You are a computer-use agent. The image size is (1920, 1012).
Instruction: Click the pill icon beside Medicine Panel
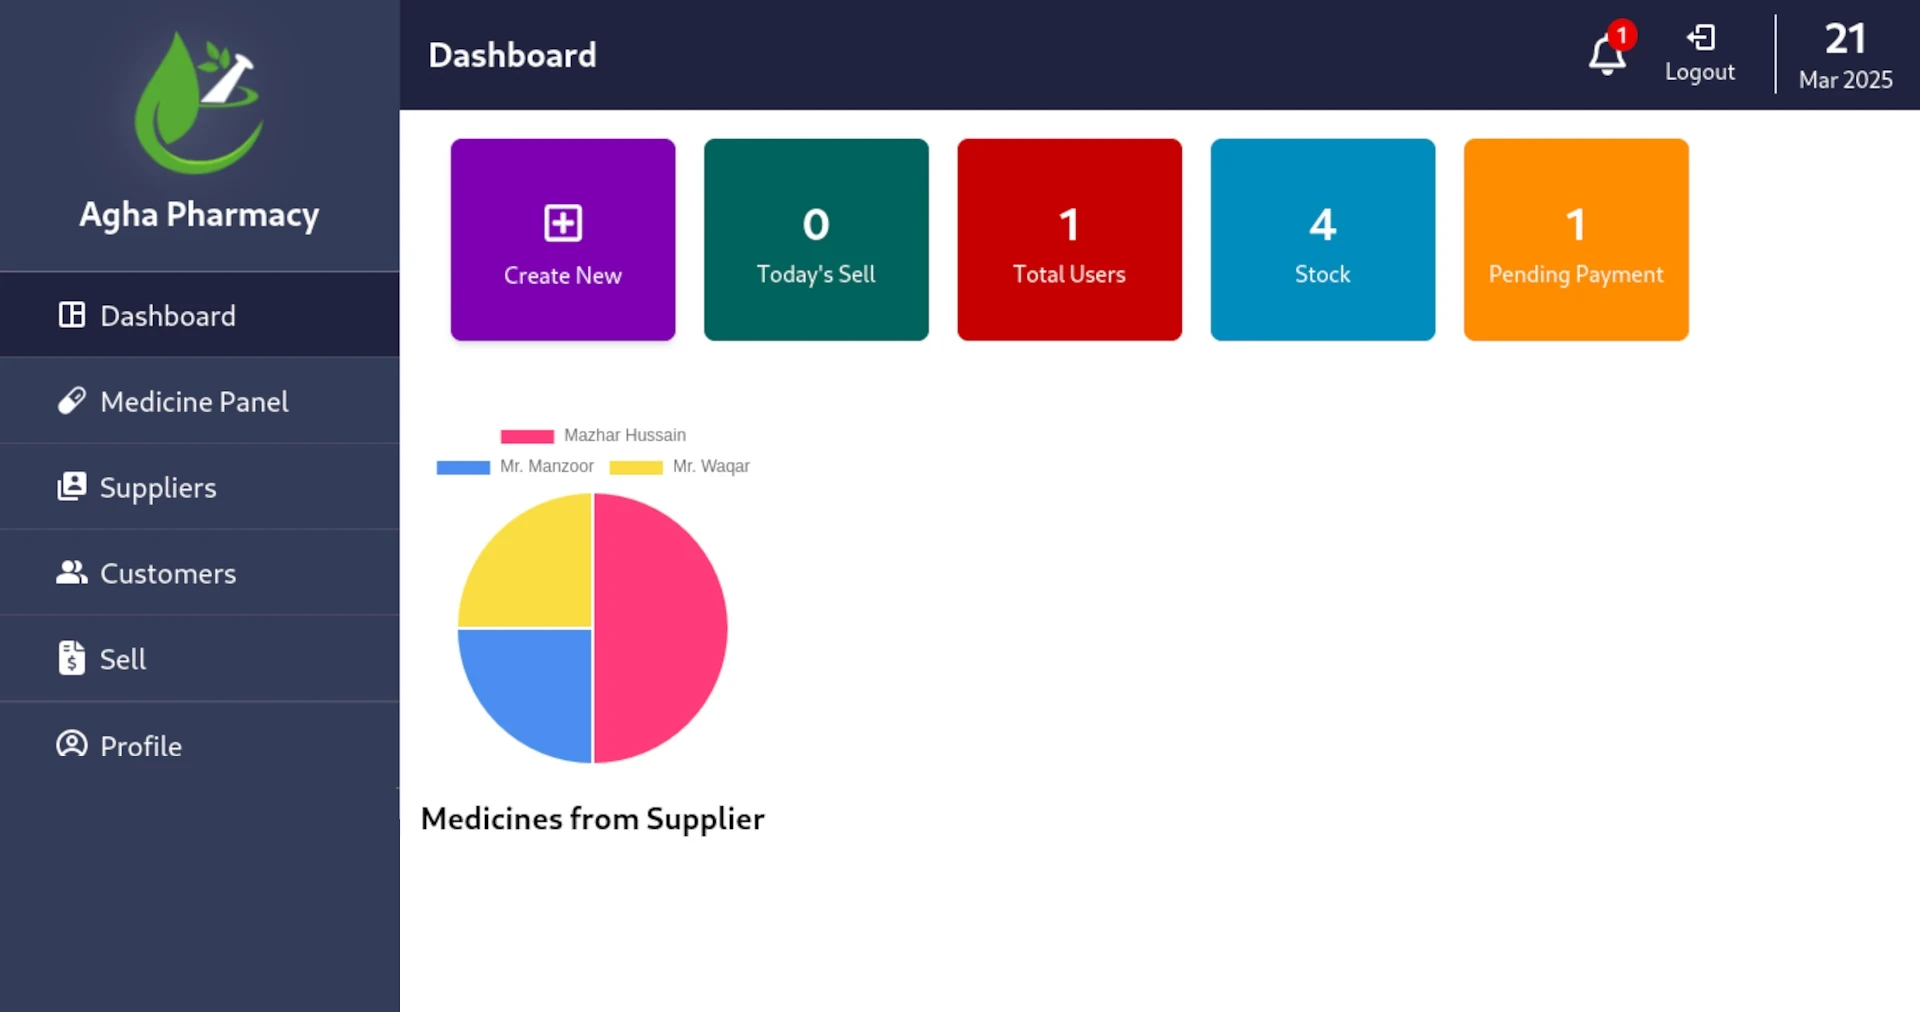pyautogui.click(x=72, y=401)
